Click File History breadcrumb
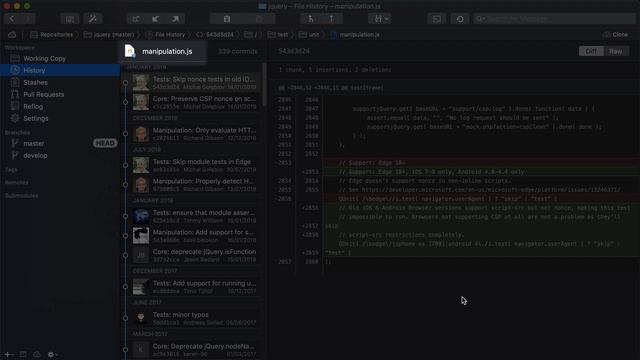This screenshot has height=360, width=640. click(165, 35)
